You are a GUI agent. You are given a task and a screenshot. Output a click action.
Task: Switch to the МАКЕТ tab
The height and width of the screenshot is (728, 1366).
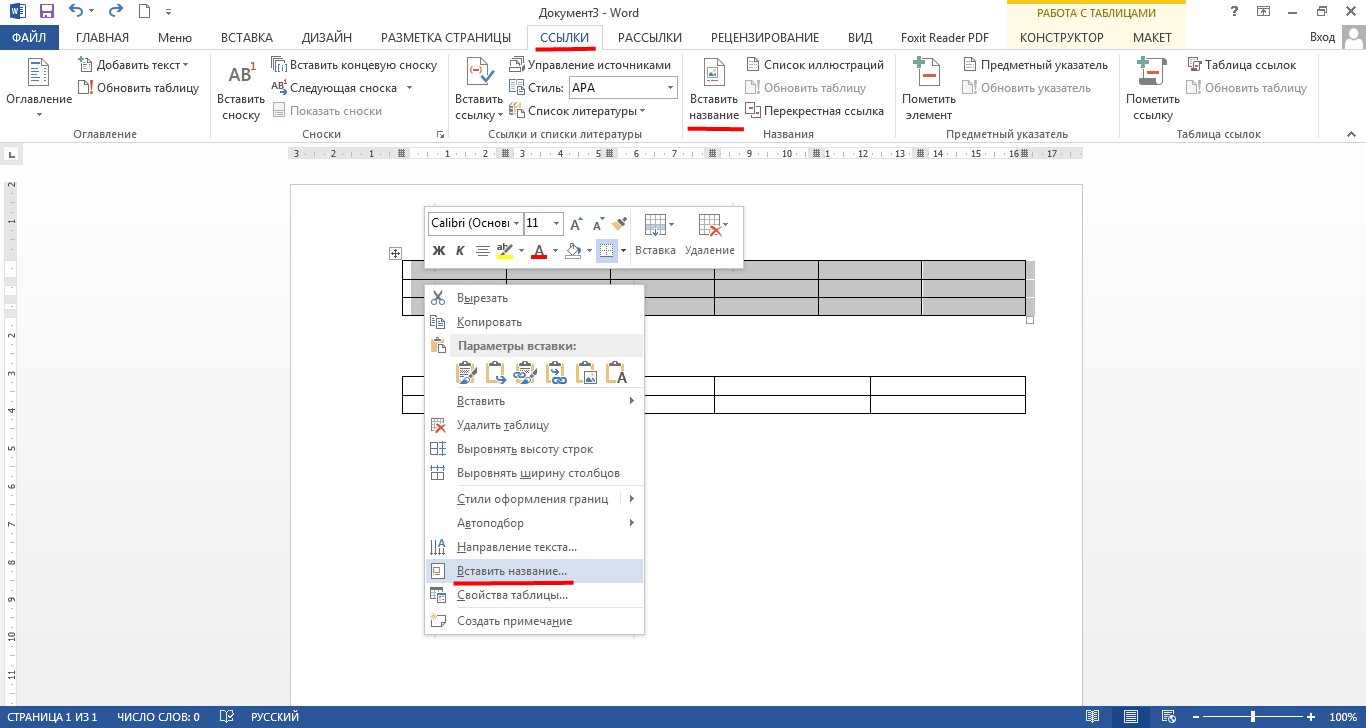click(x=1152, y=38)
